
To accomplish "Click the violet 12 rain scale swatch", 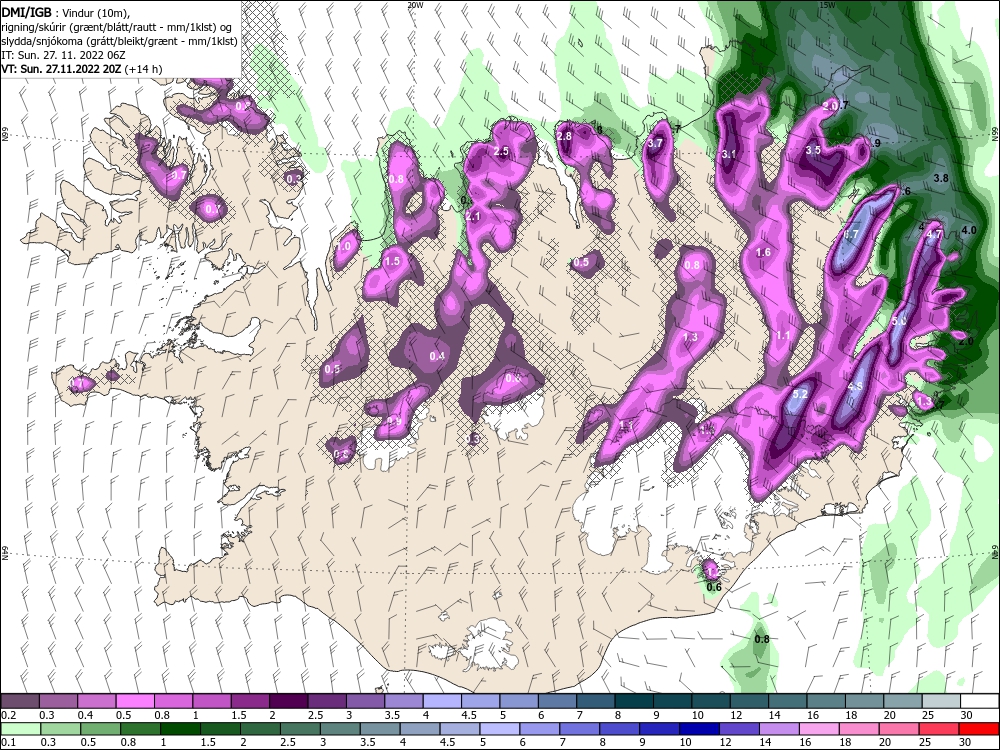I will click(739, 728).
